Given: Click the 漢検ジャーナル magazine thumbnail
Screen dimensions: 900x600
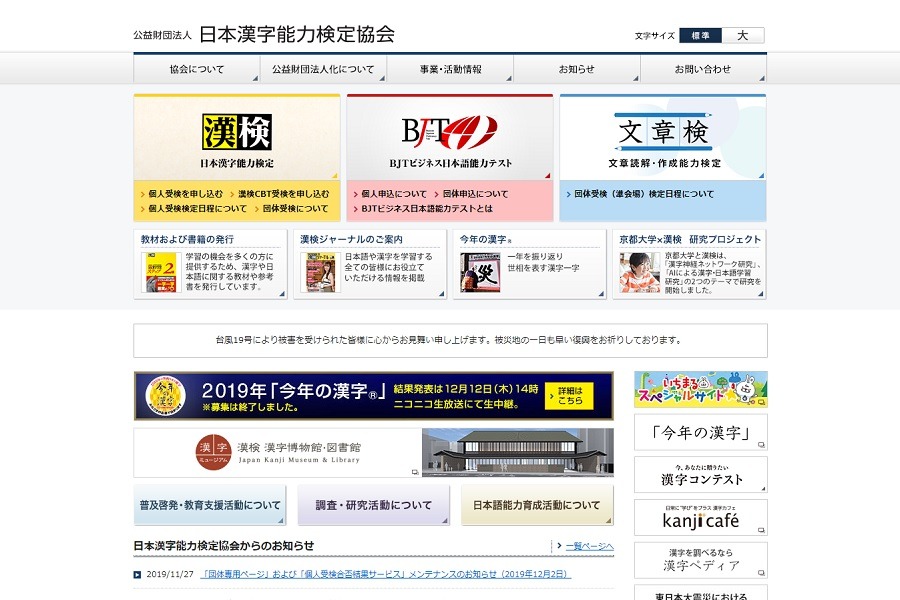Looking at the screenshot, I should (x=321, y=271).
